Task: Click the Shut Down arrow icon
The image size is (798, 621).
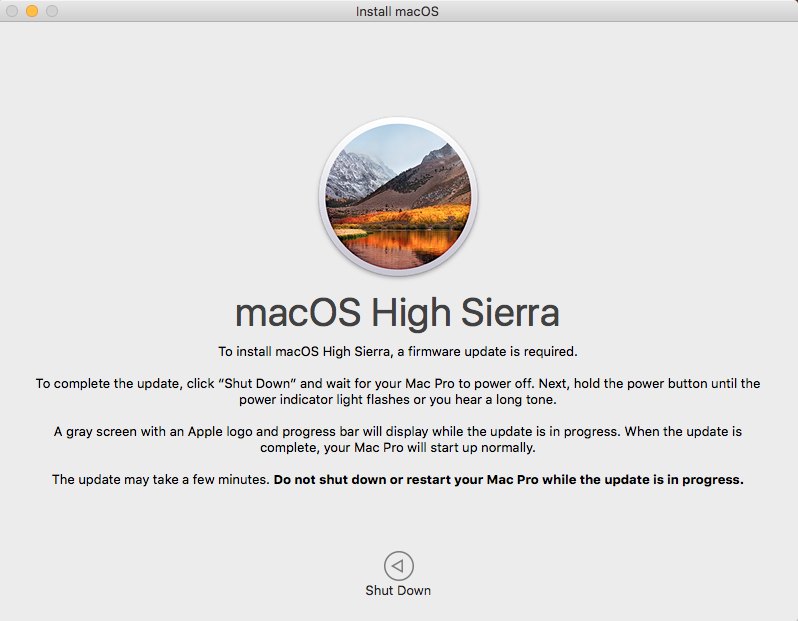Action: (398, 566)
